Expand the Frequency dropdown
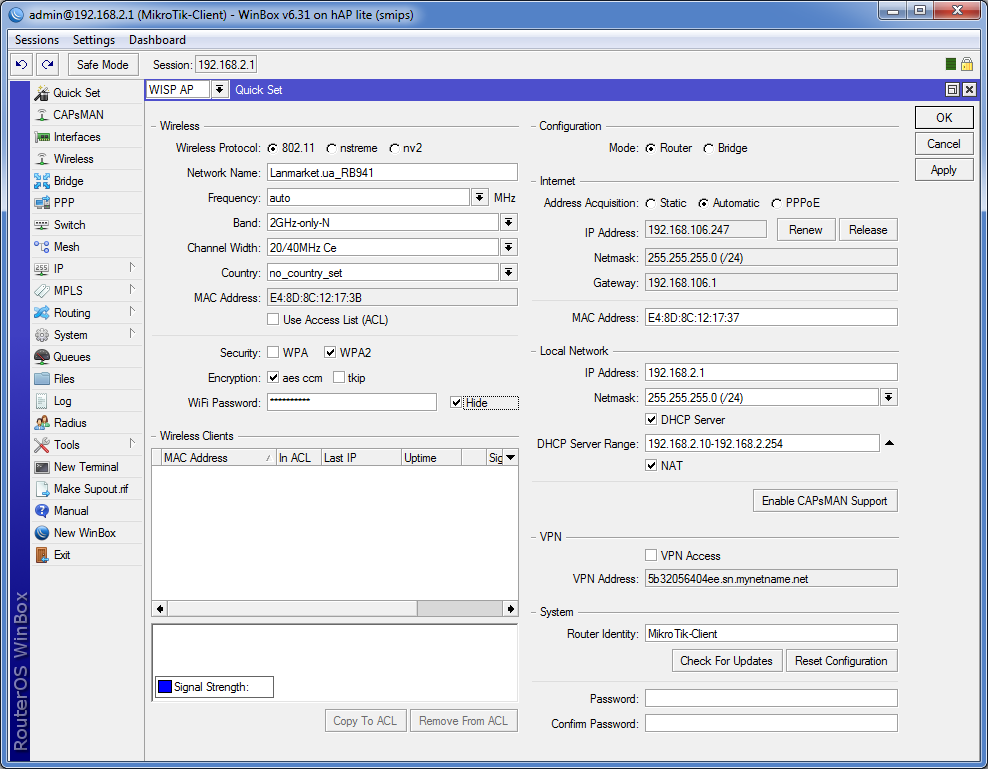The image size is (988, 769). [x=480, y=197]
